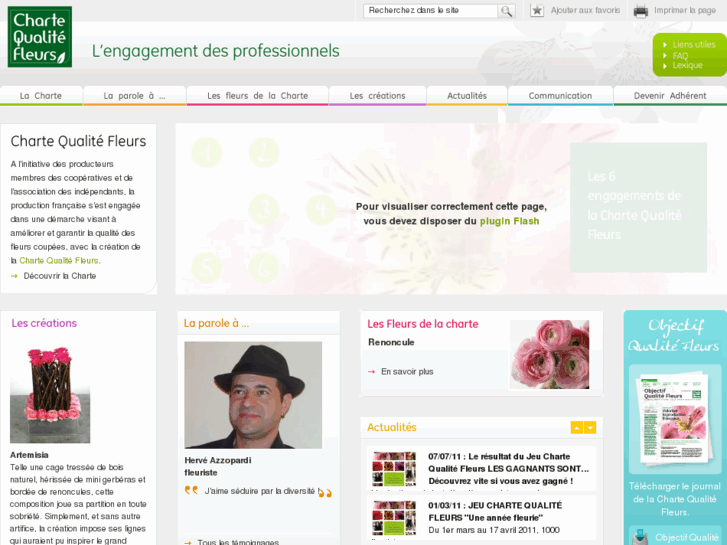Click the printer icon
This screenshot has width=727, height=545.
tap(641, 11)
